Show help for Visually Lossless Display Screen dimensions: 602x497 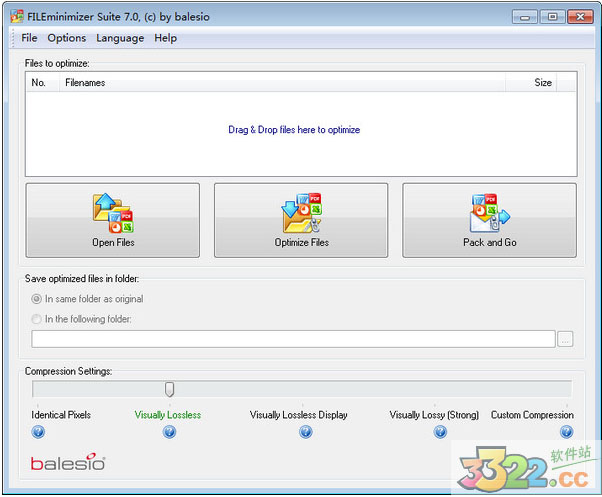coord(306,432)
